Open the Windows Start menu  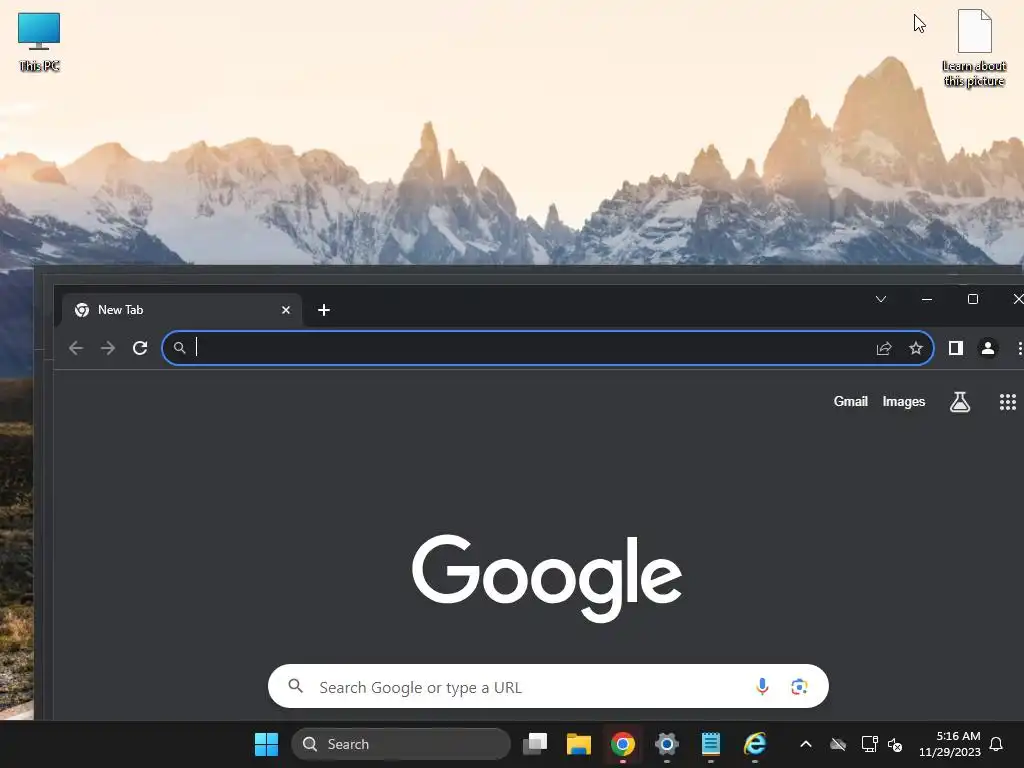266,744
